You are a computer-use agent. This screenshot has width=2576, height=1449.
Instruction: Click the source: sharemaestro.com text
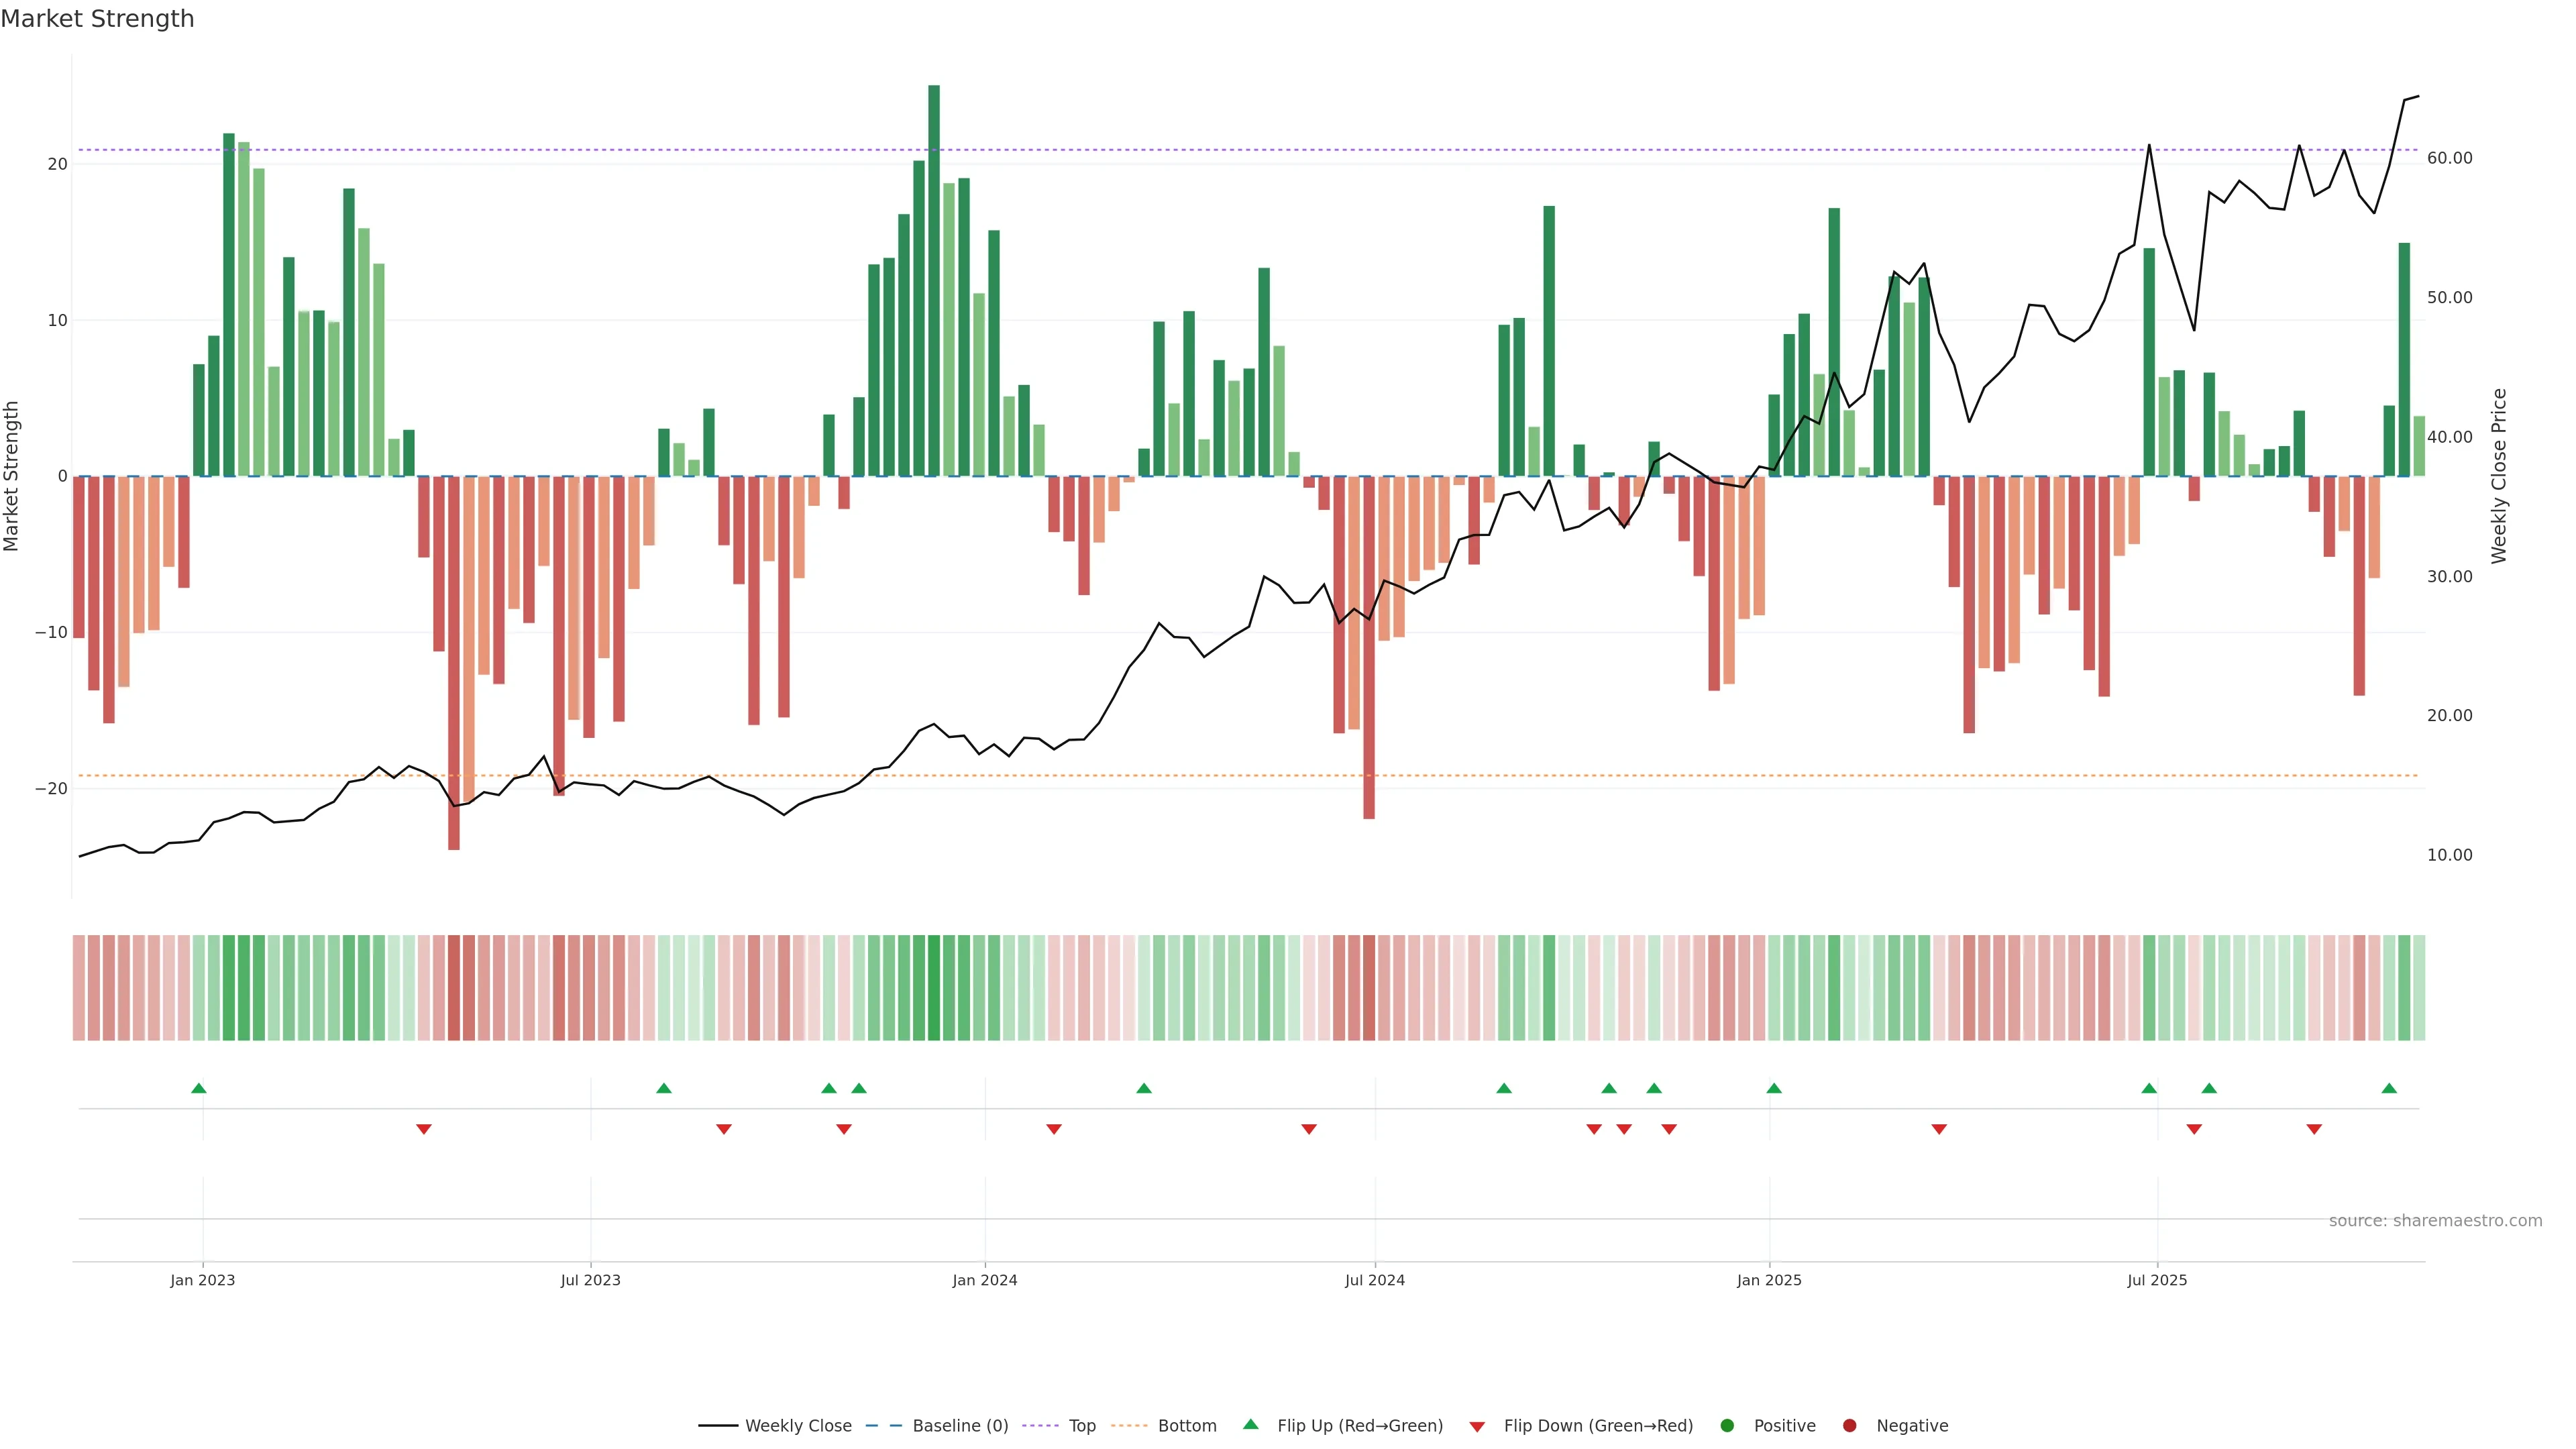pyautogui.click(x=2435, y=1221)
